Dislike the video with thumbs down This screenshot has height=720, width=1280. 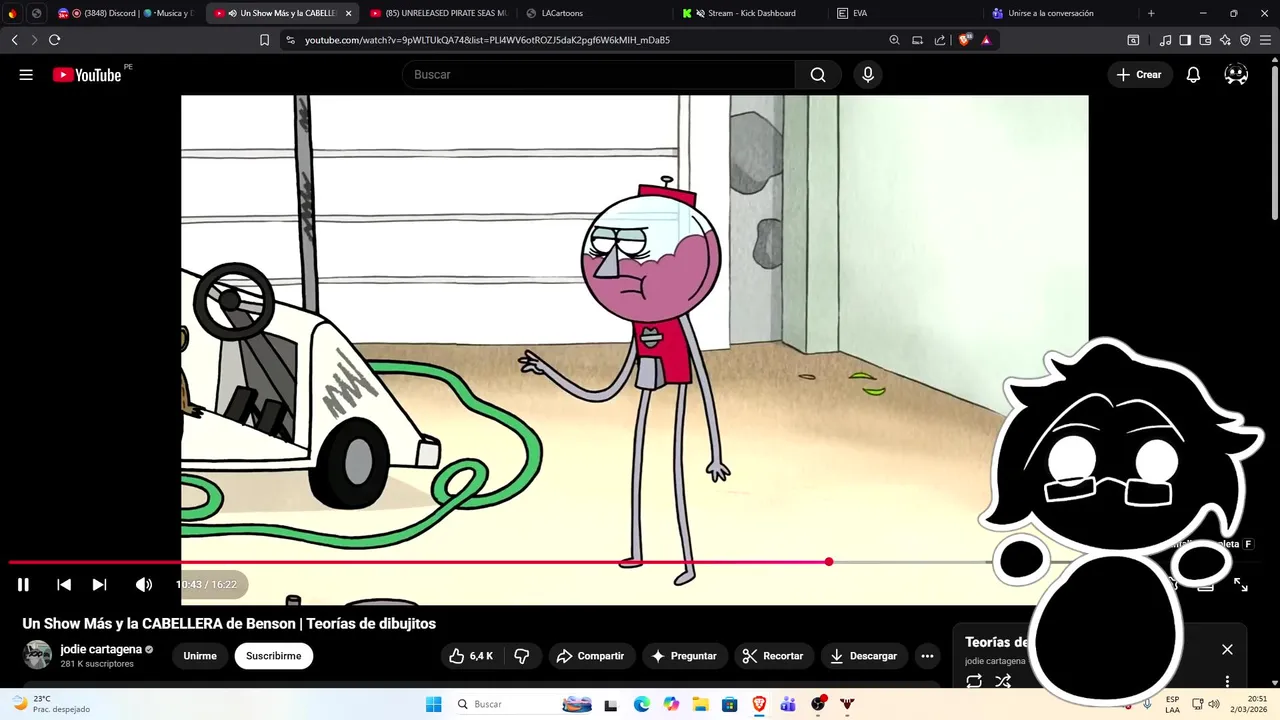pos(521,656)
